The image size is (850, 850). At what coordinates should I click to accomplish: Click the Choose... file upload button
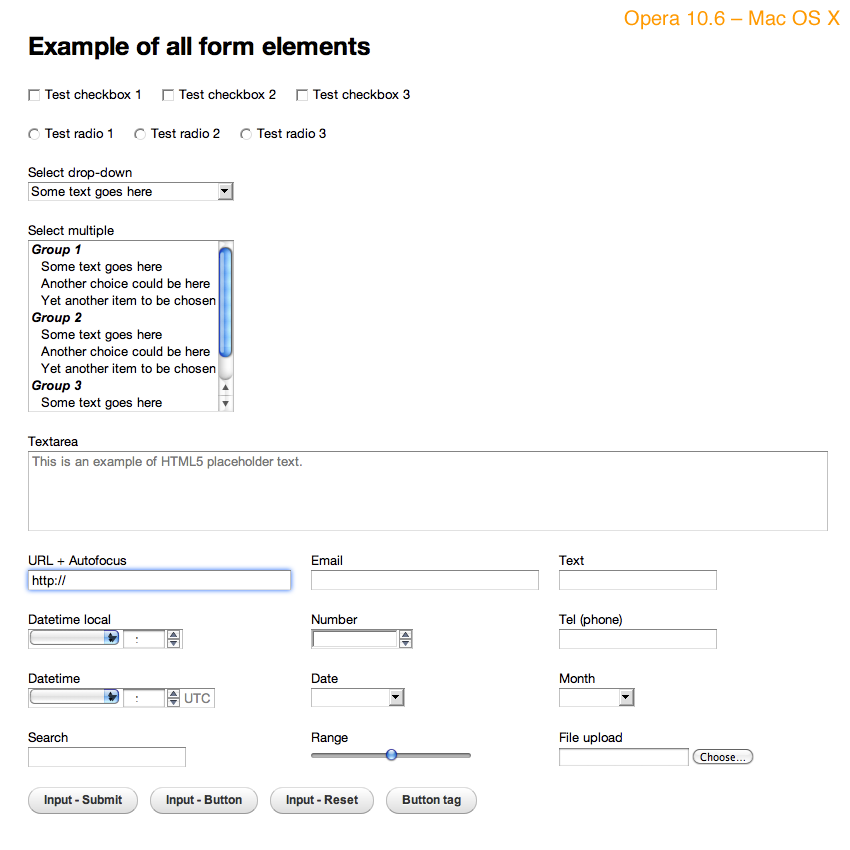coord(722,757)
